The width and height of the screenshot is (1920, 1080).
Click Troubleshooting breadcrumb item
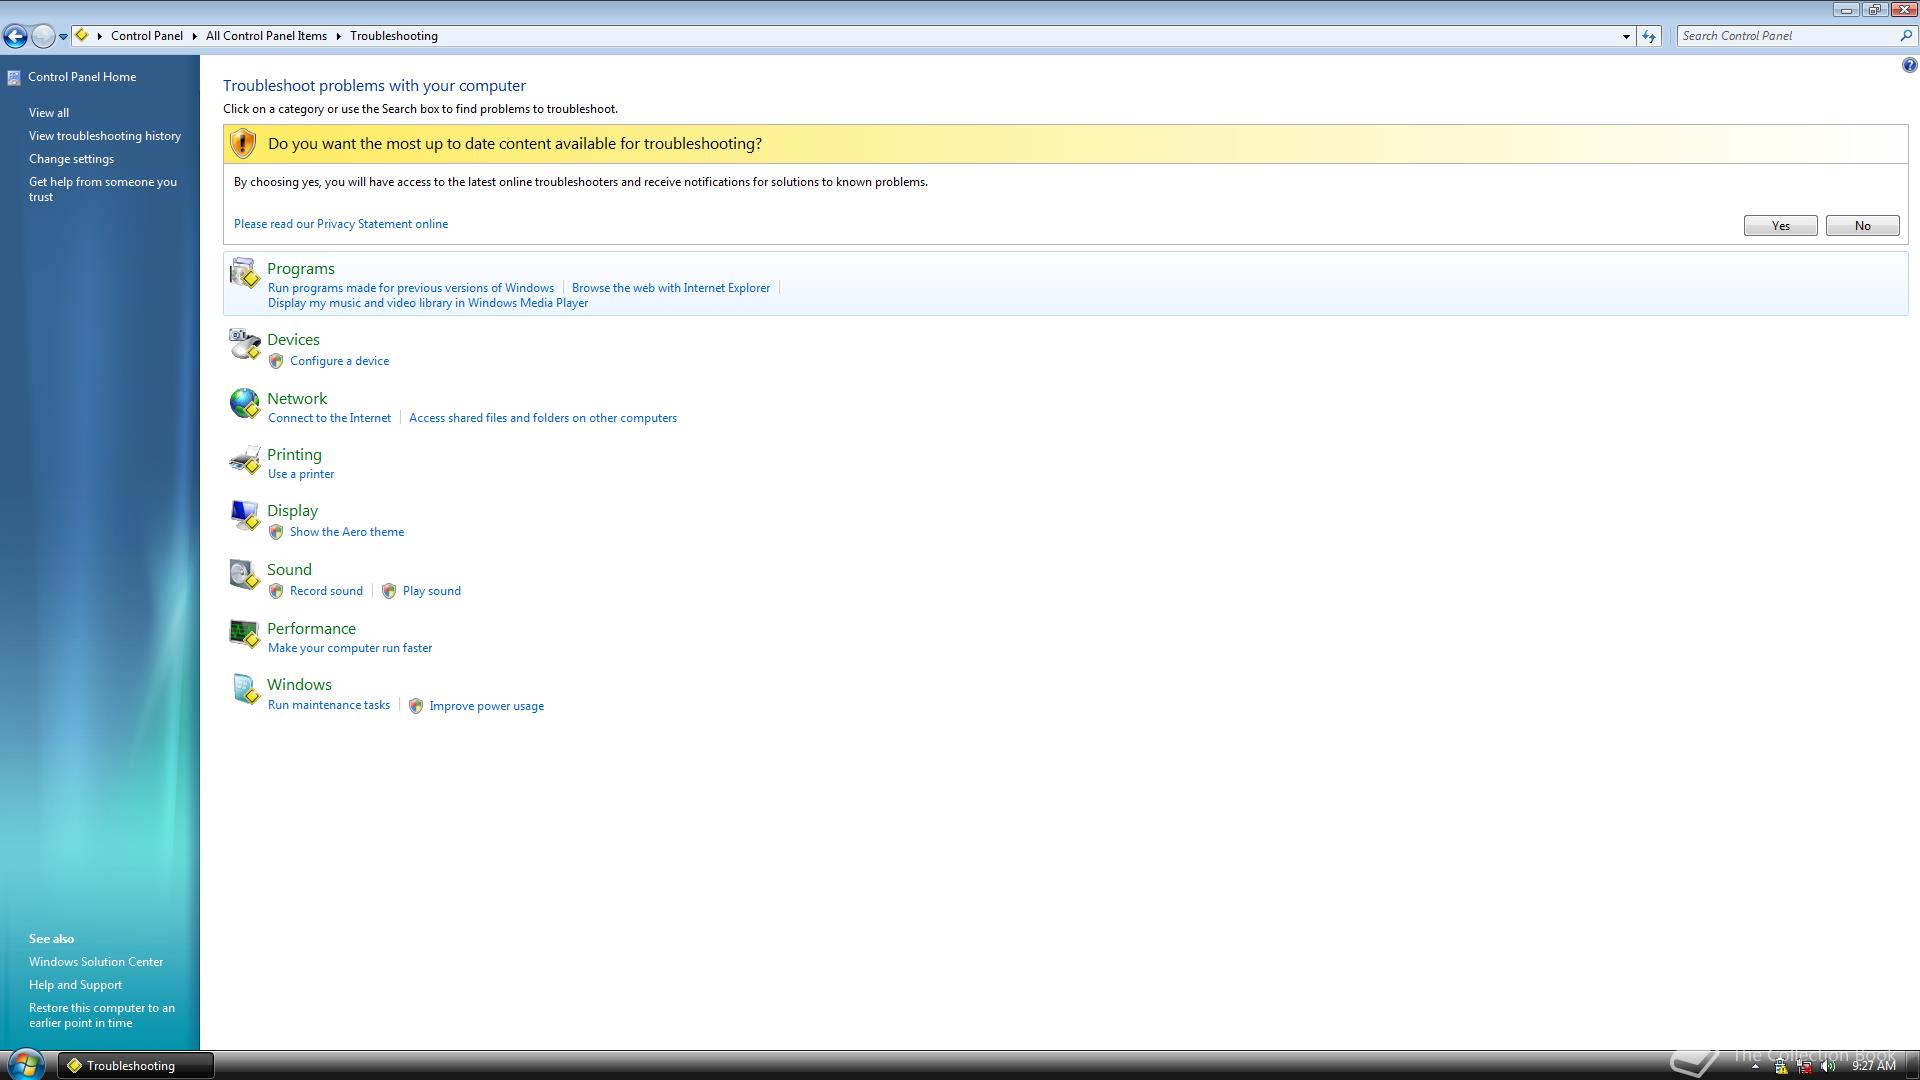click(x=394, y=36)
